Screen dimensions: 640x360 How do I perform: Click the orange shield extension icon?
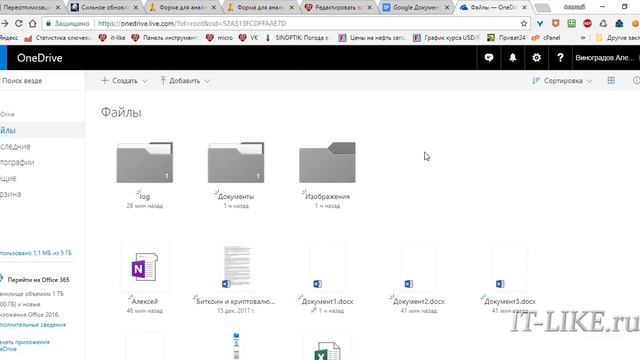[556, 24]
